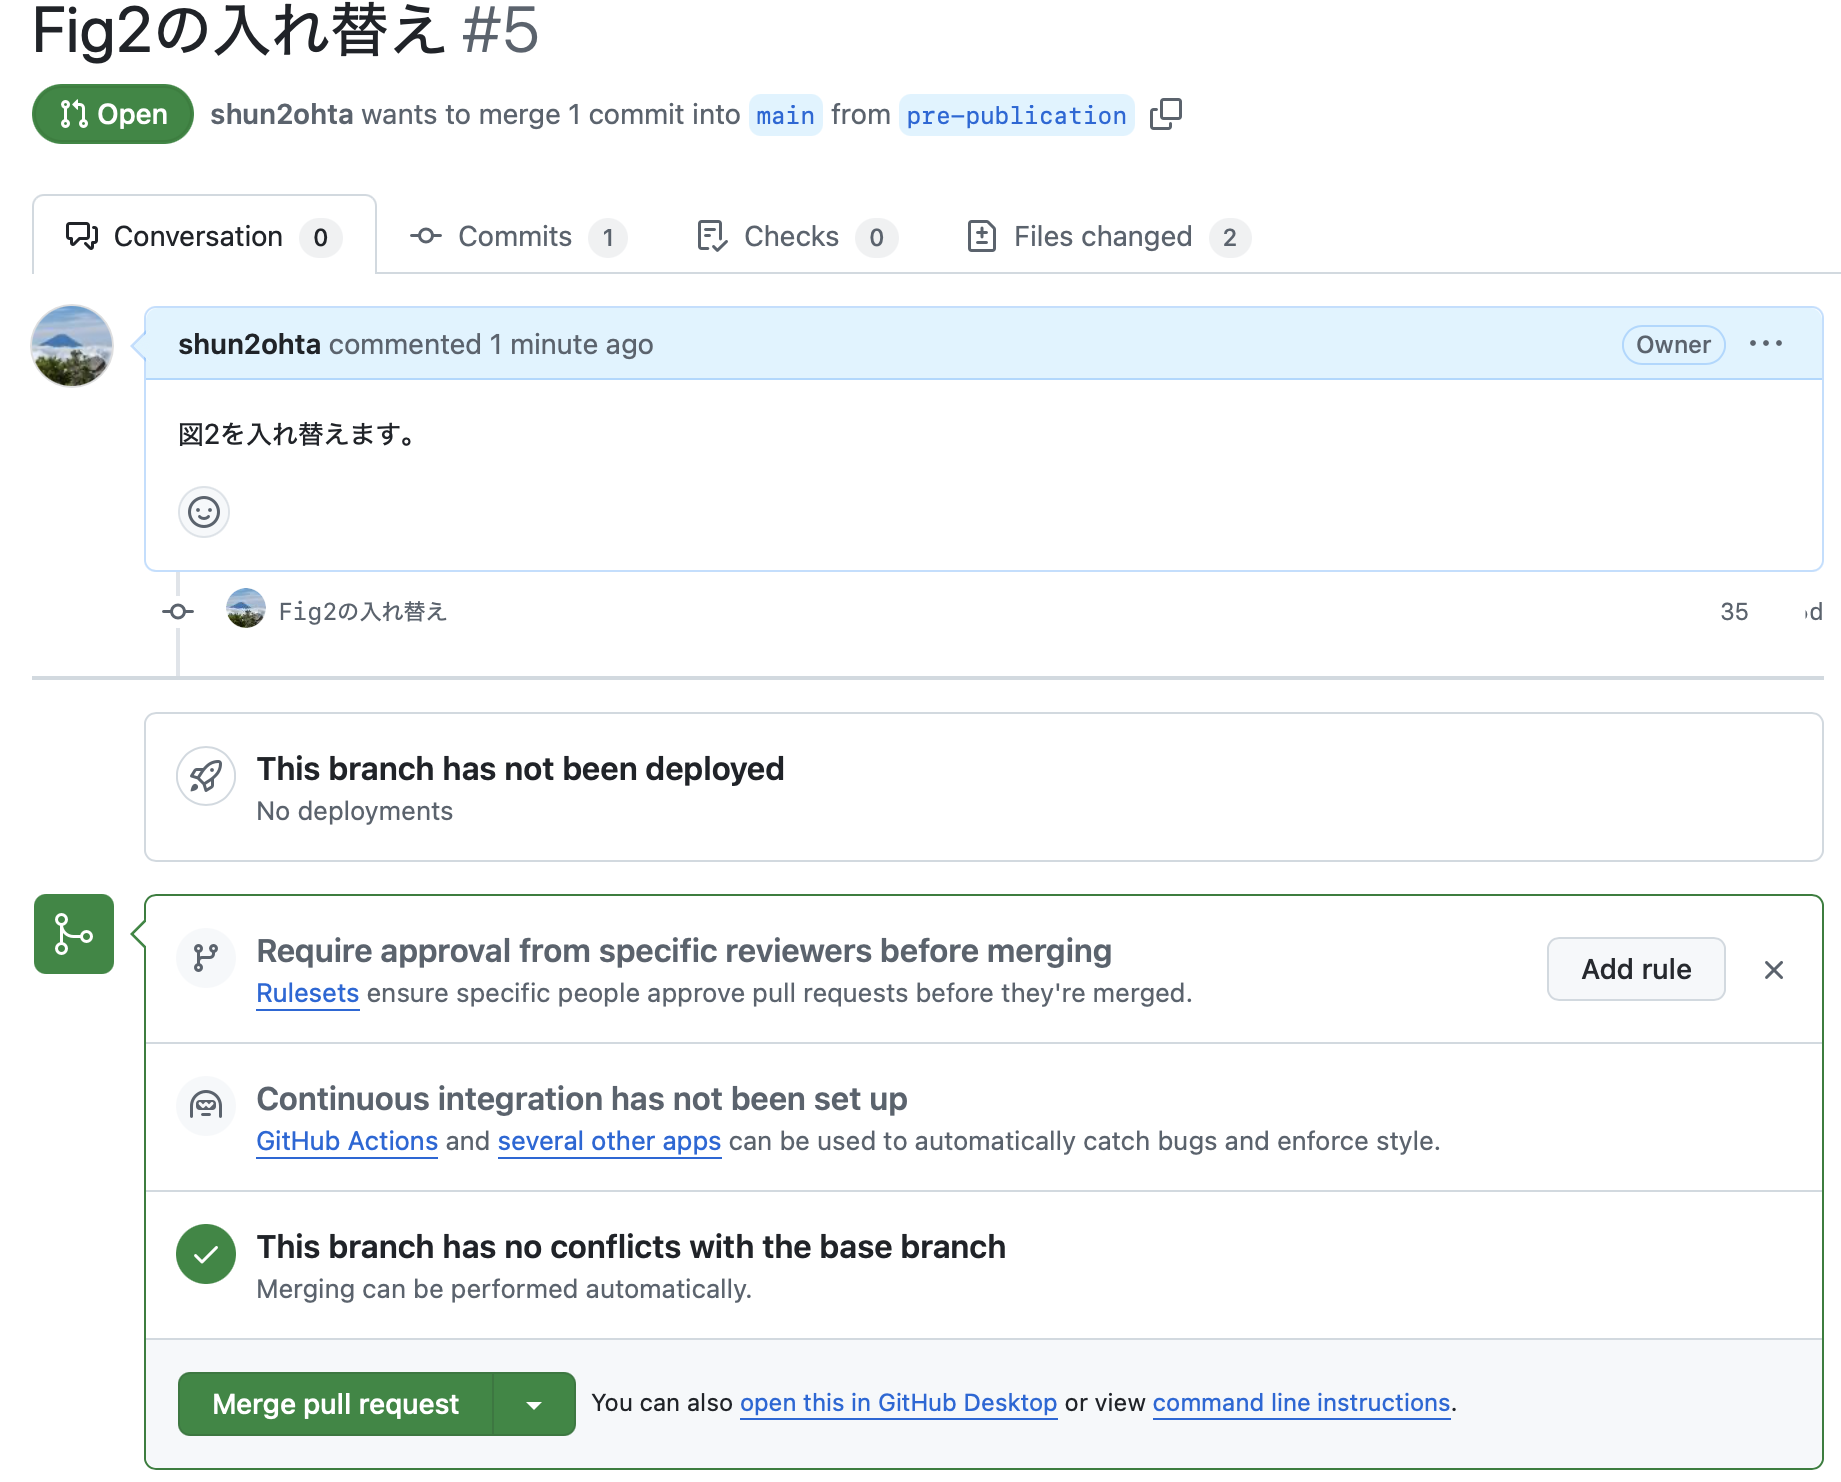
Task: Click the green no-conflicts checkmark icon
Action: [206, 1254]
